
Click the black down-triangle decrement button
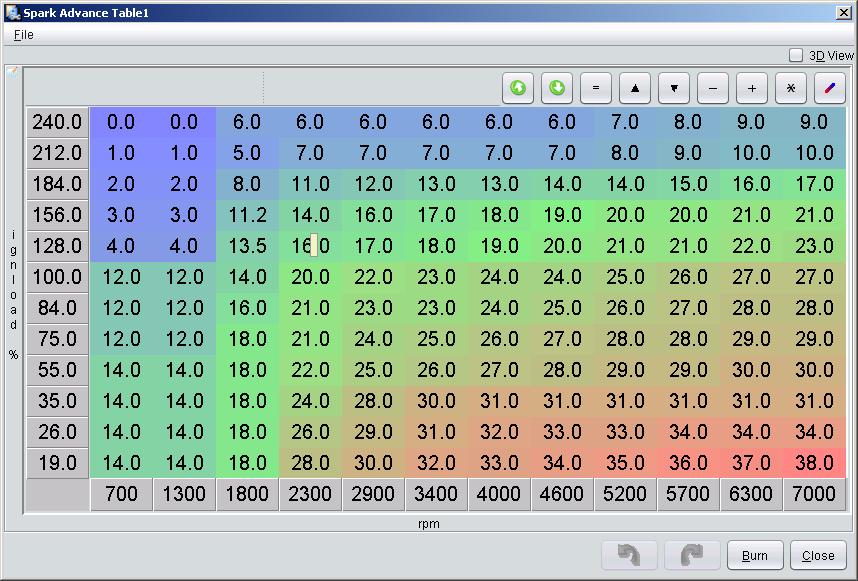point(674,88)
